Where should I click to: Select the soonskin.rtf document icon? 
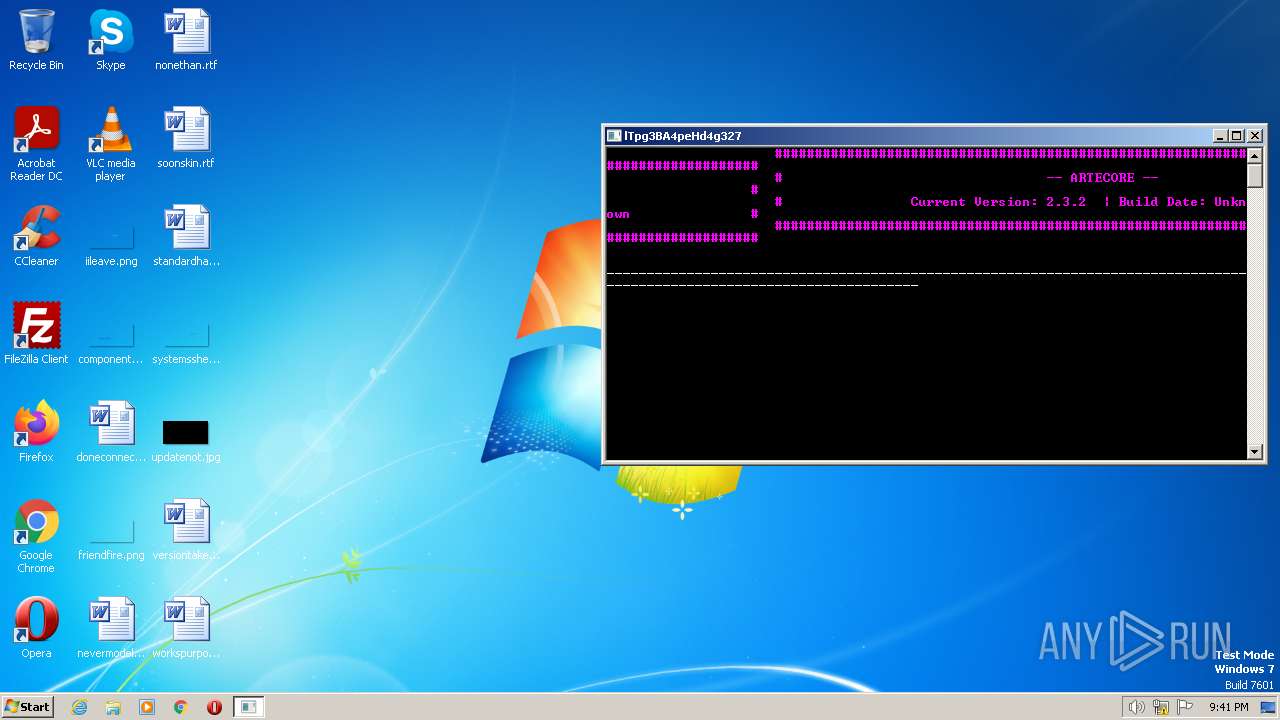tap(186, 139)
